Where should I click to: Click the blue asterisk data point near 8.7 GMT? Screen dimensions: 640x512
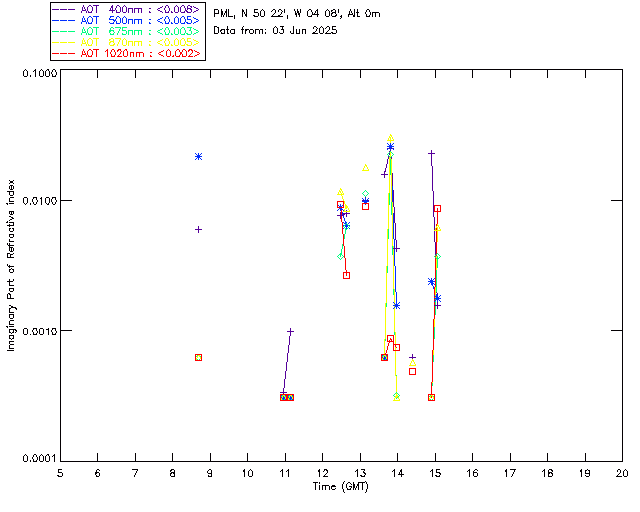point(198,156)
